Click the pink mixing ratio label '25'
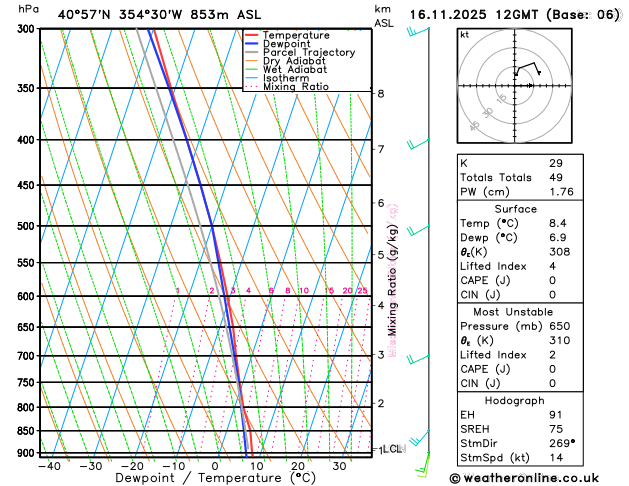The height and width of the screenshot is (486, 629). (x=362, y=291)
